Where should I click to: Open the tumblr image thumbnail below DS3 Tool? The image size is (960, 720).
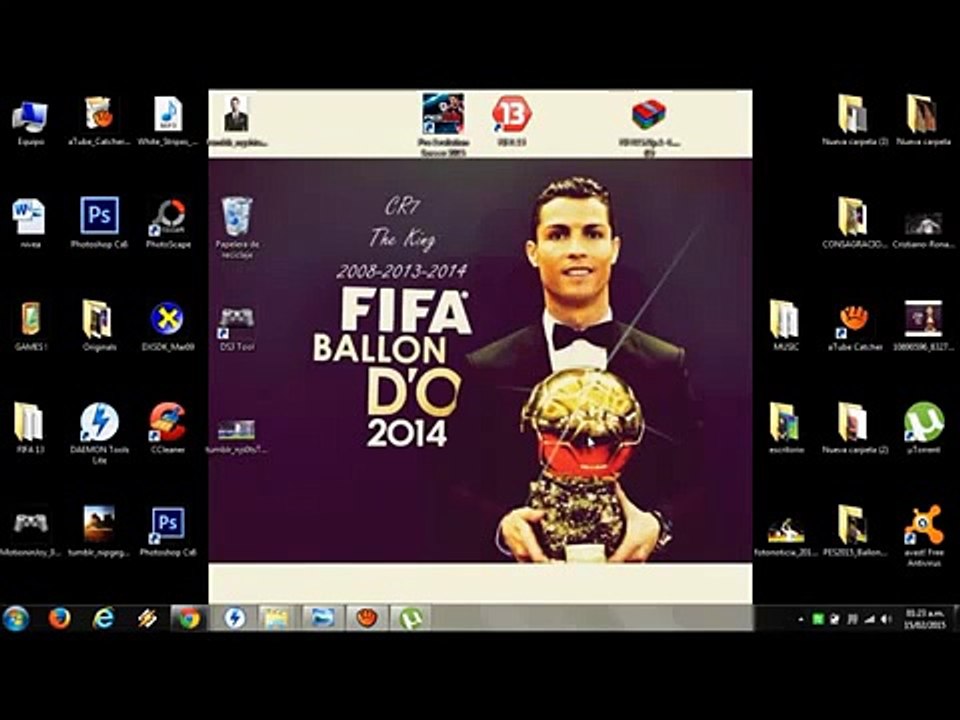[236, 430]
